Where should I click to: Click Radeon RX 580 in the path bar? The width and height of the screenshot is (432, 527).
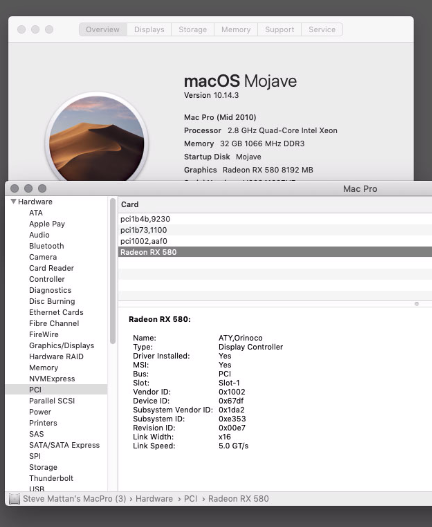[239, 499]
